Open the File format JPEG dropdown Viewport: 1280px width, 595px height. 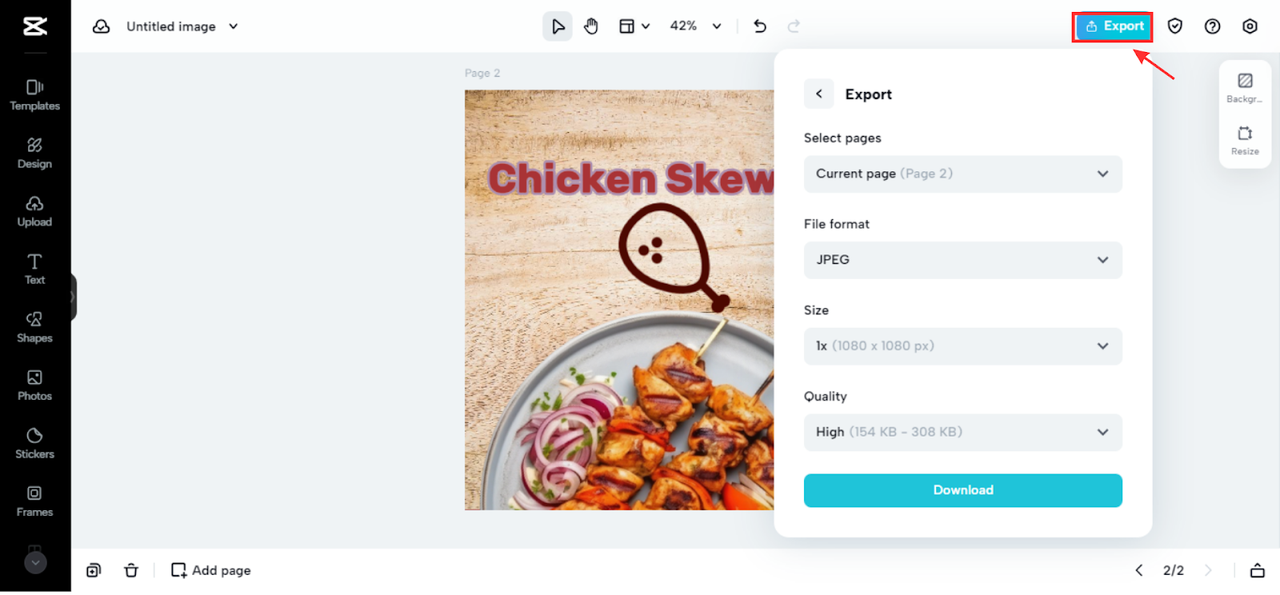[x=963, y=260]
